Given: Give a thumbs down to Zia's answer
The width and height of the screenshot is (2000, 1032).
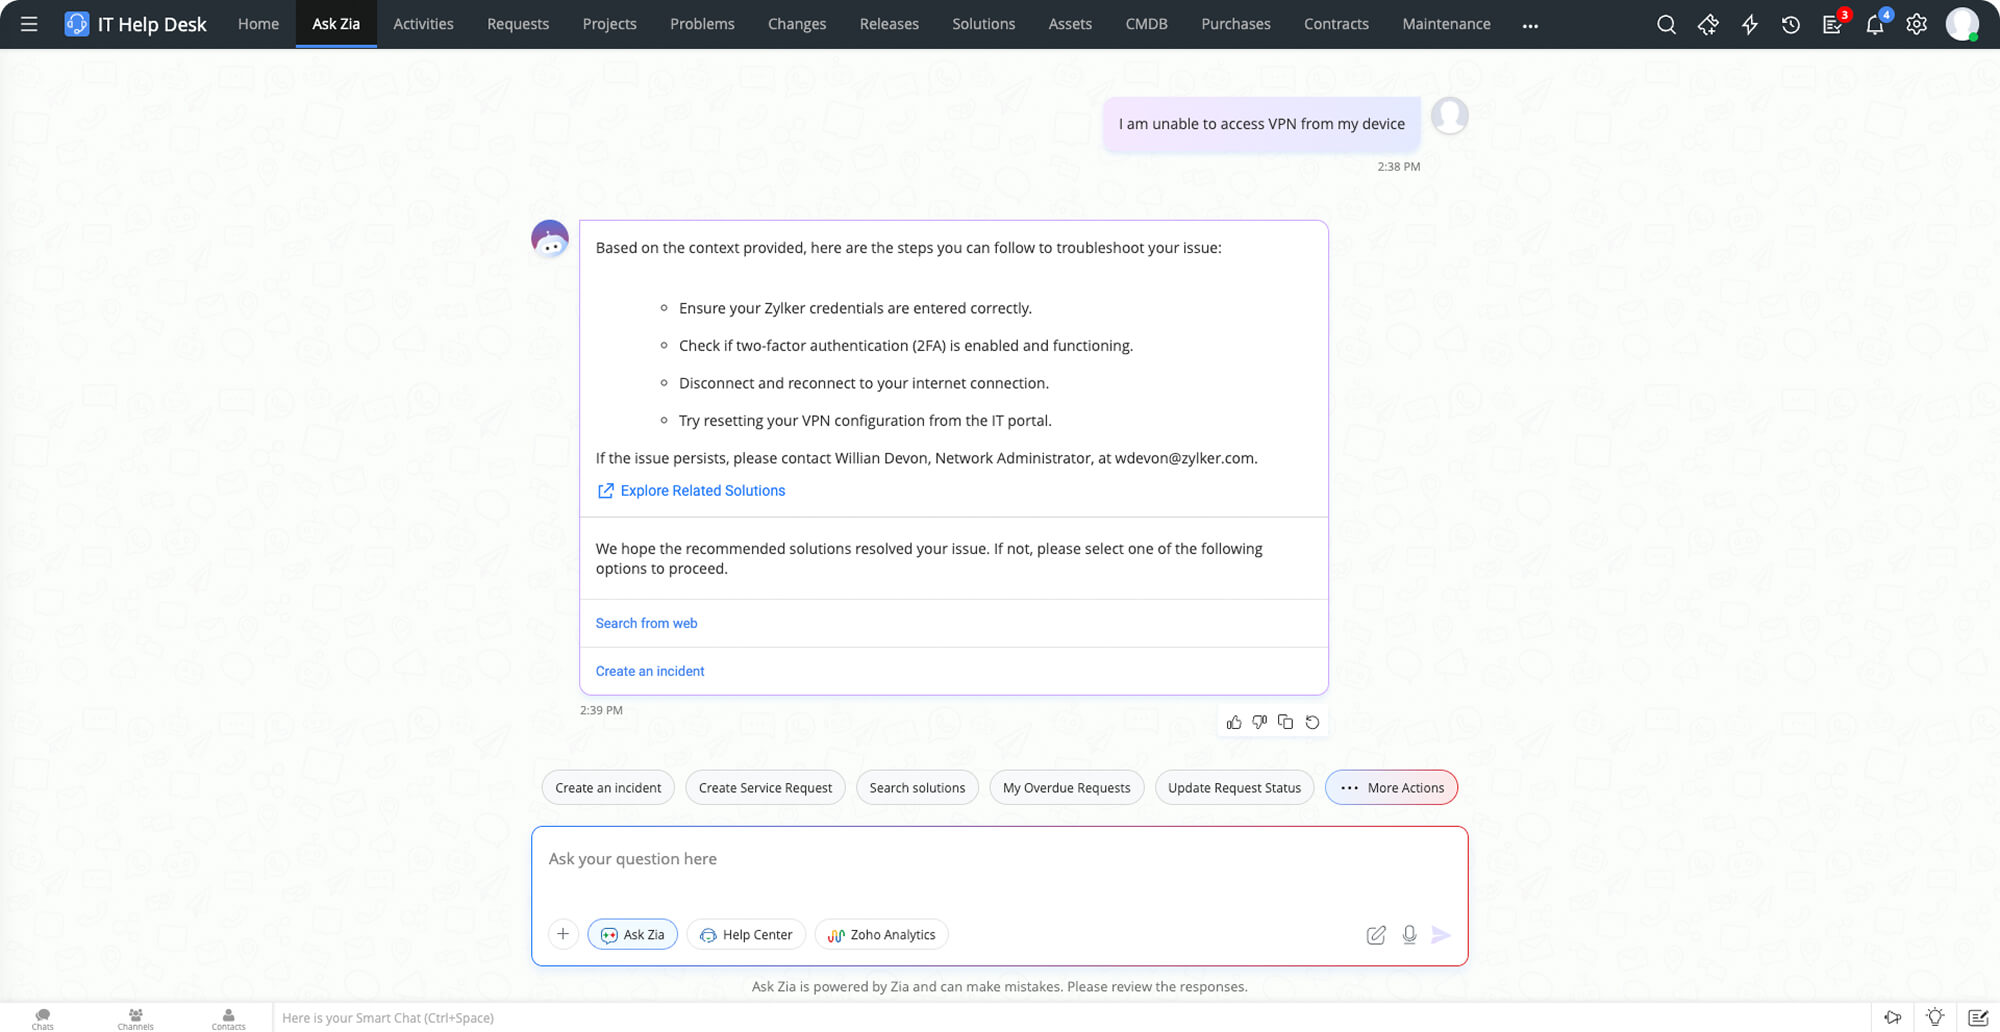Looking at the screenshot, I should click(x=1260, y=721).
